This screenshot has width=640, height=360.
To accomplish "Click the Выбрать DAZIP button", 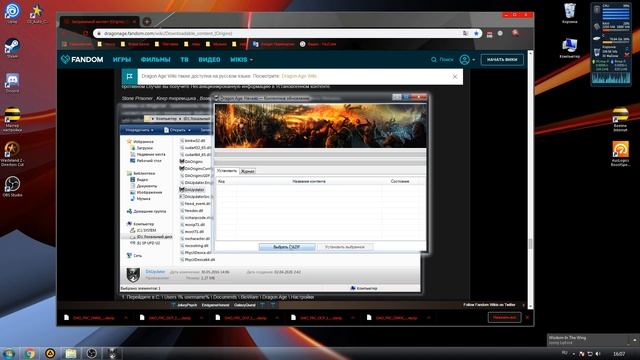I will pyautogui.click(x=287, y=247).
